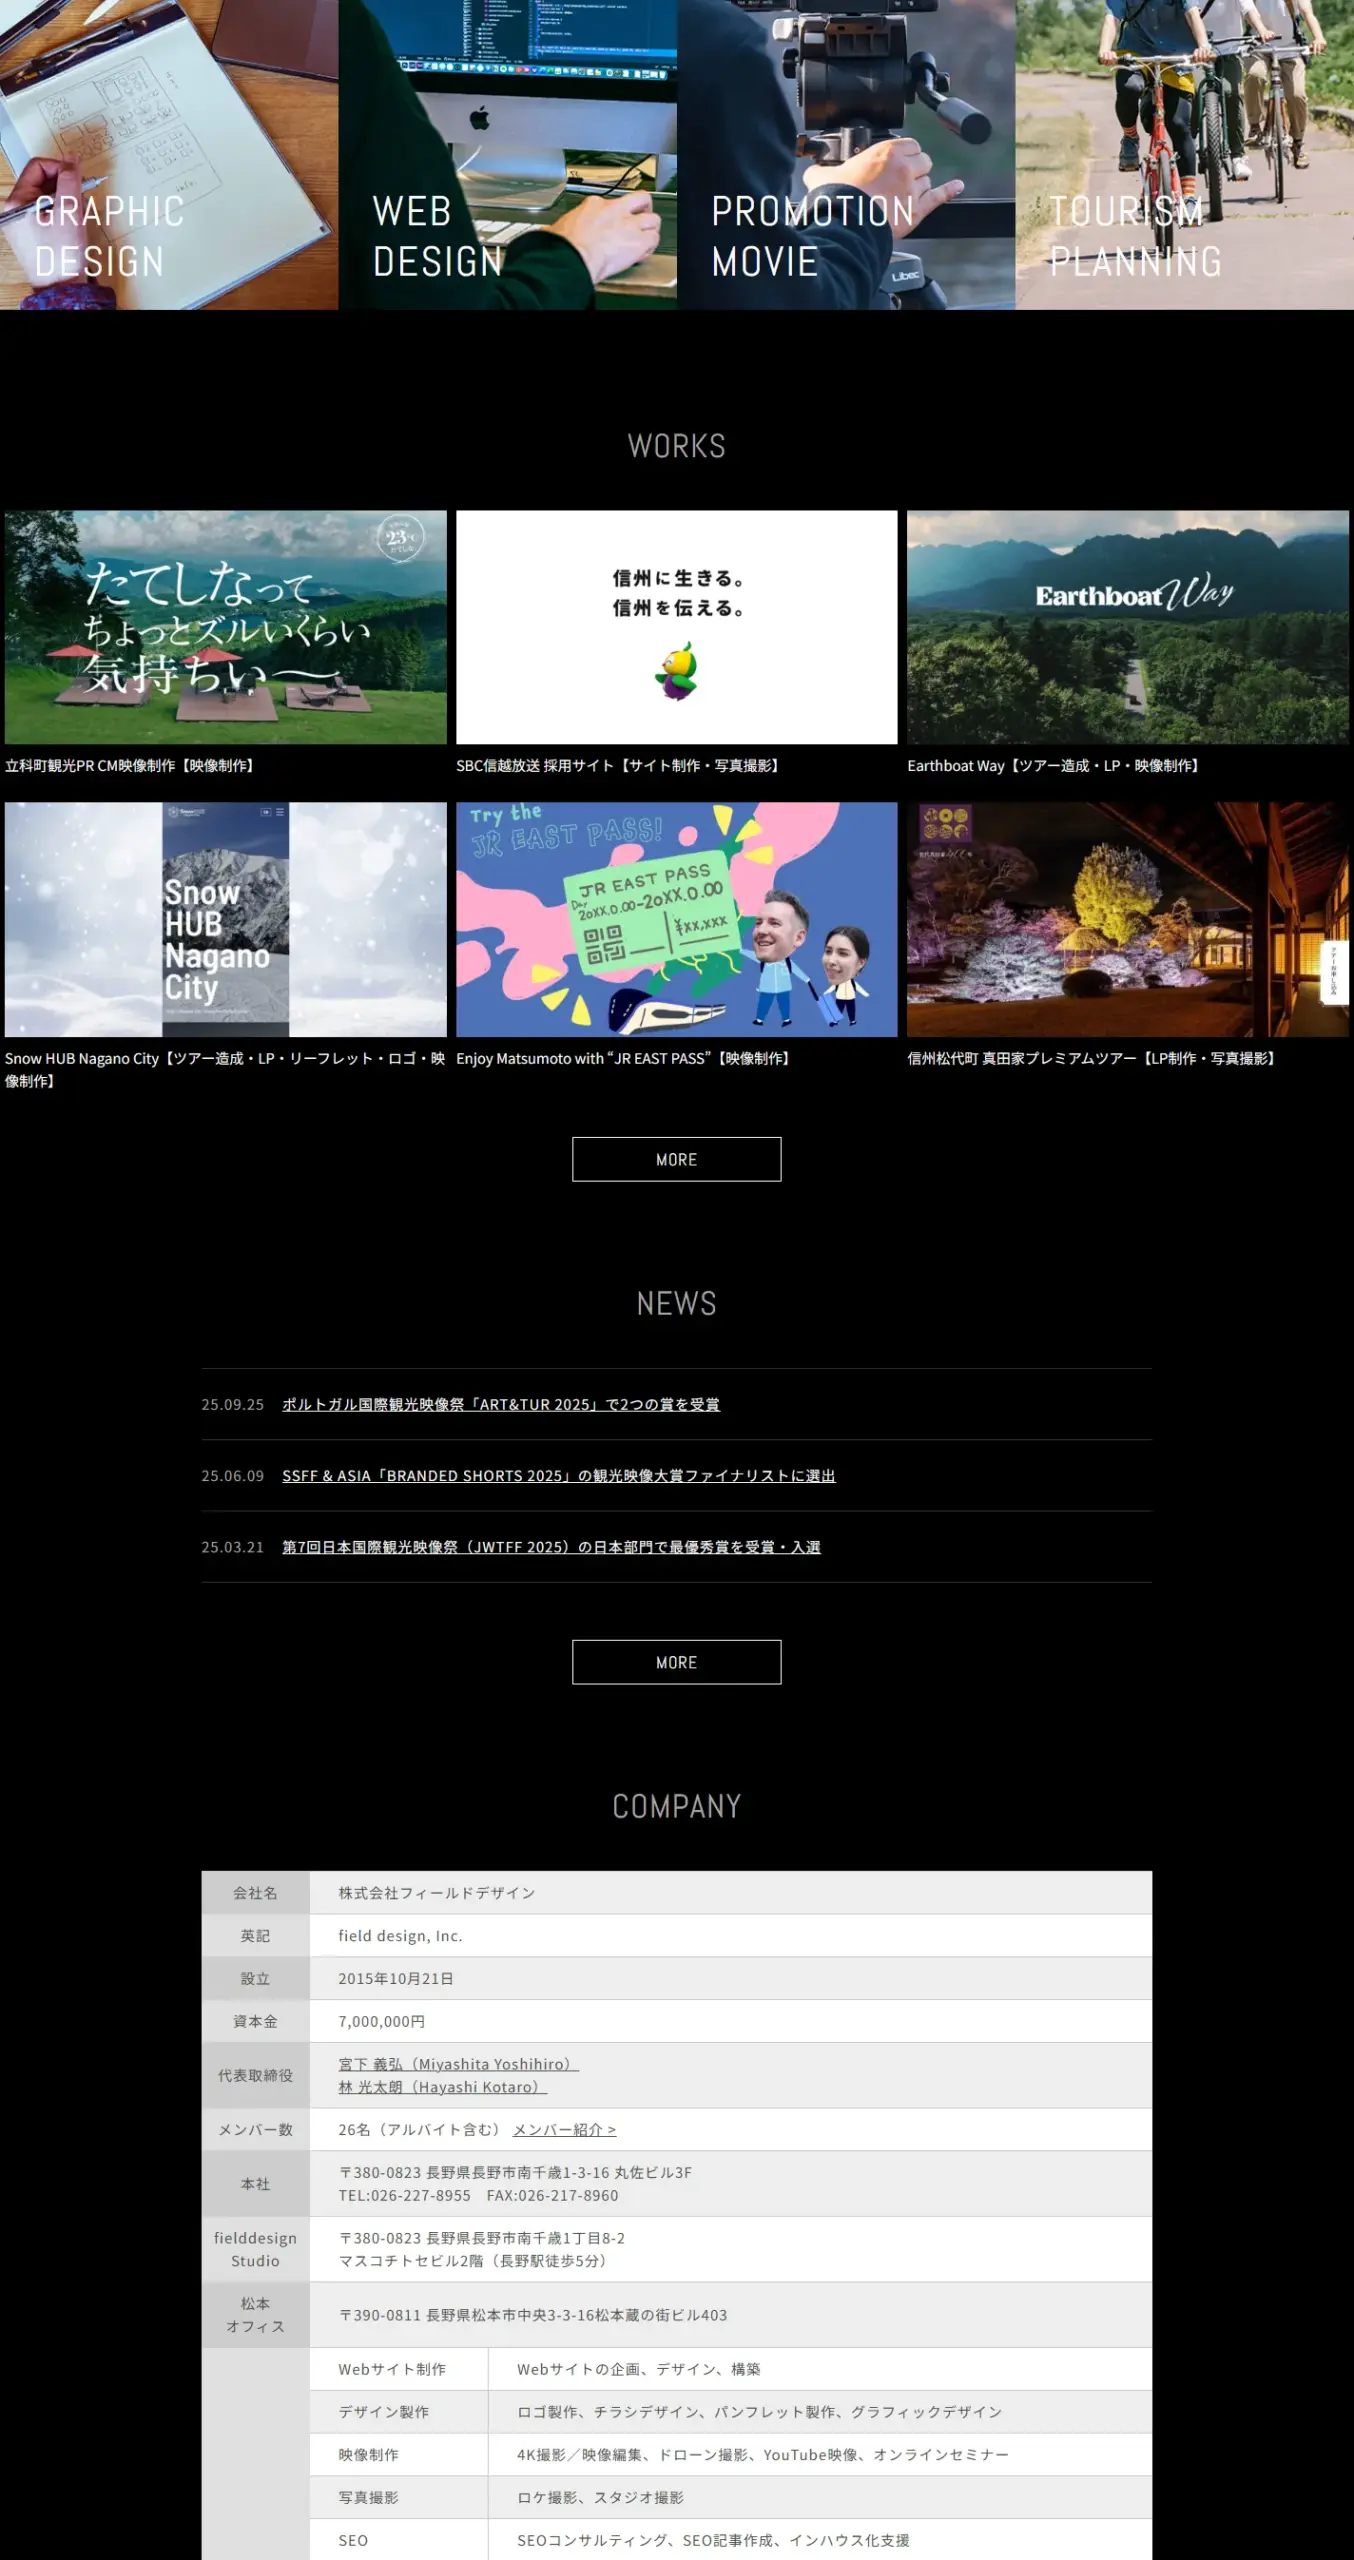Click the MORE button under Works
The width and height of the screenshot is (1354, 2560).
pyautogui.click(x=676, y=1159)
